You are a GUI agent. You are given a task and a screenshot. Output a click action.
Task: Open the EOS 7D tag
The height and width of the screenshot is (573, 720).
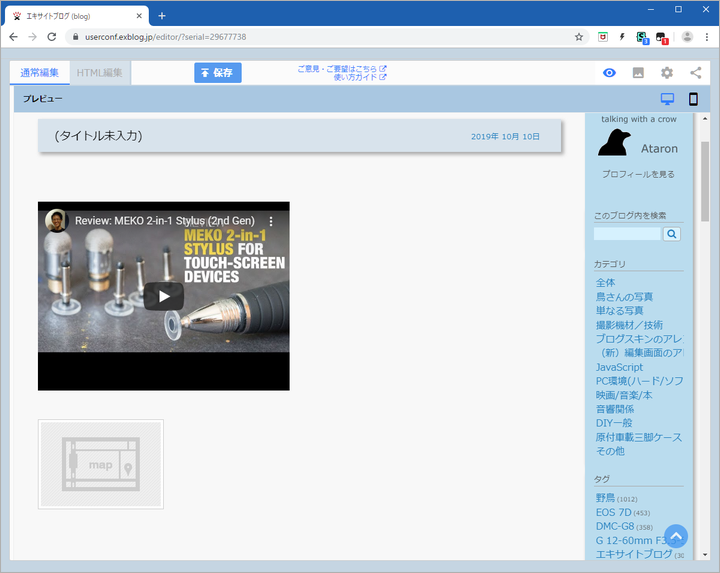click(x=613, y=512)
